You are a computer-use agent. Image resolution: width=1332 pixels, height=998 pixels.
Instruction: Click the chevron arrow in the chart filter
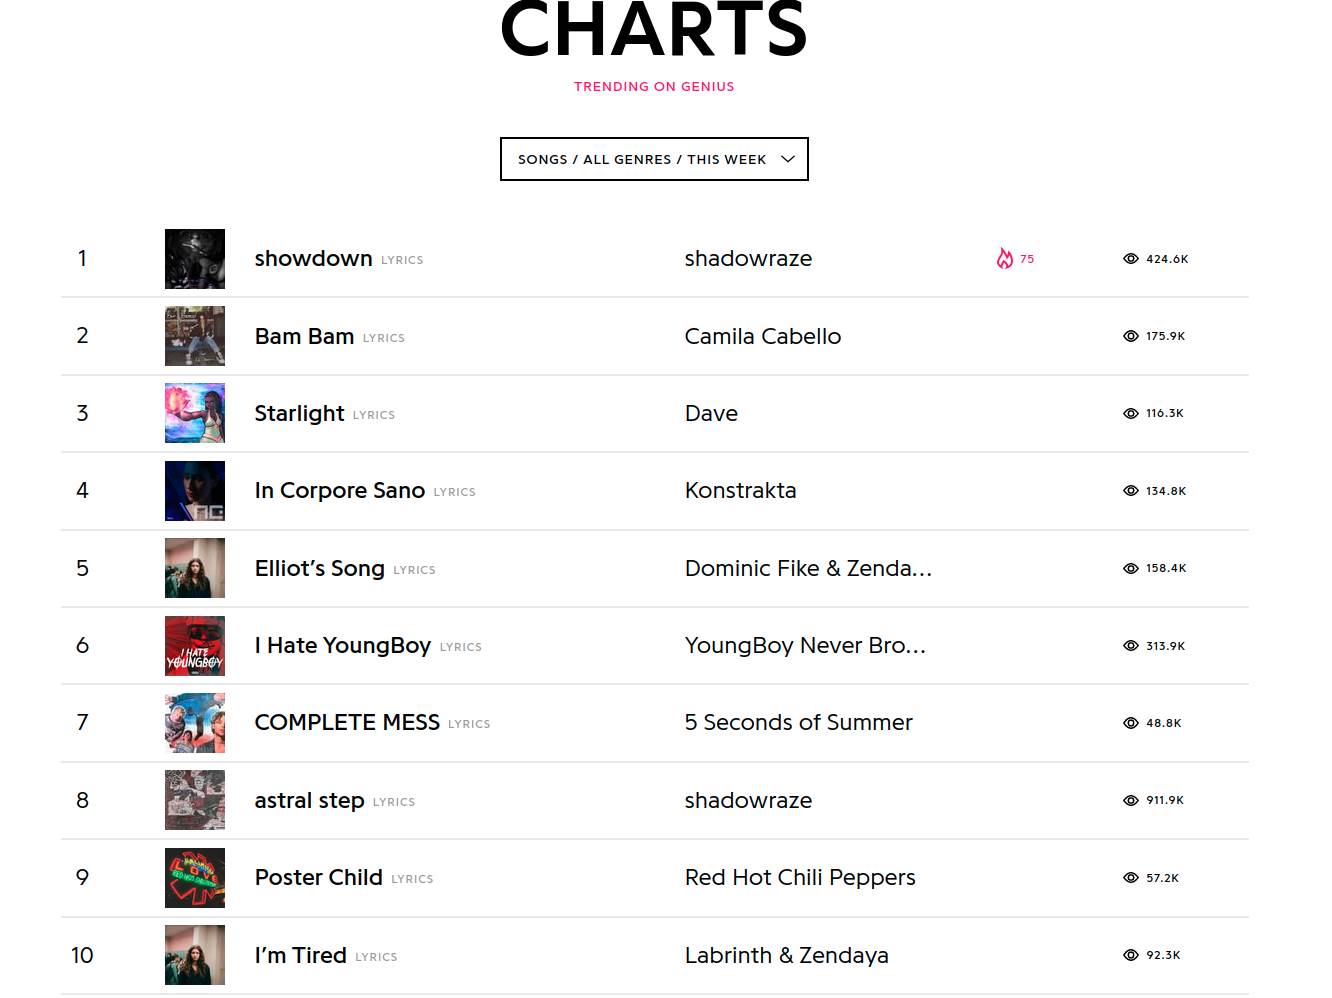click(x=788, y=159)
